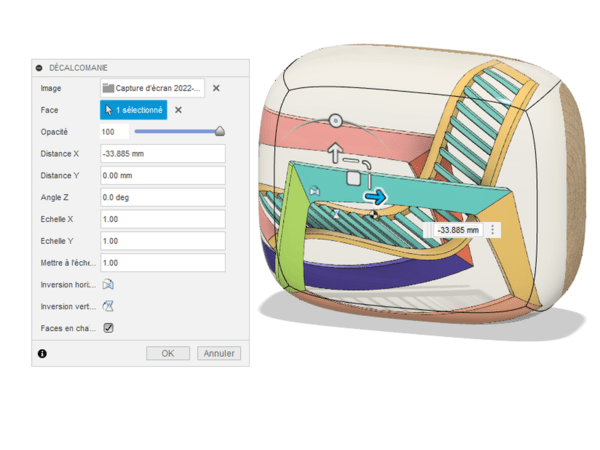Image resolution: width=600 pixels, height=450 pixels.
Task: Click the square planar move manipulator
Action: [353, 178]
